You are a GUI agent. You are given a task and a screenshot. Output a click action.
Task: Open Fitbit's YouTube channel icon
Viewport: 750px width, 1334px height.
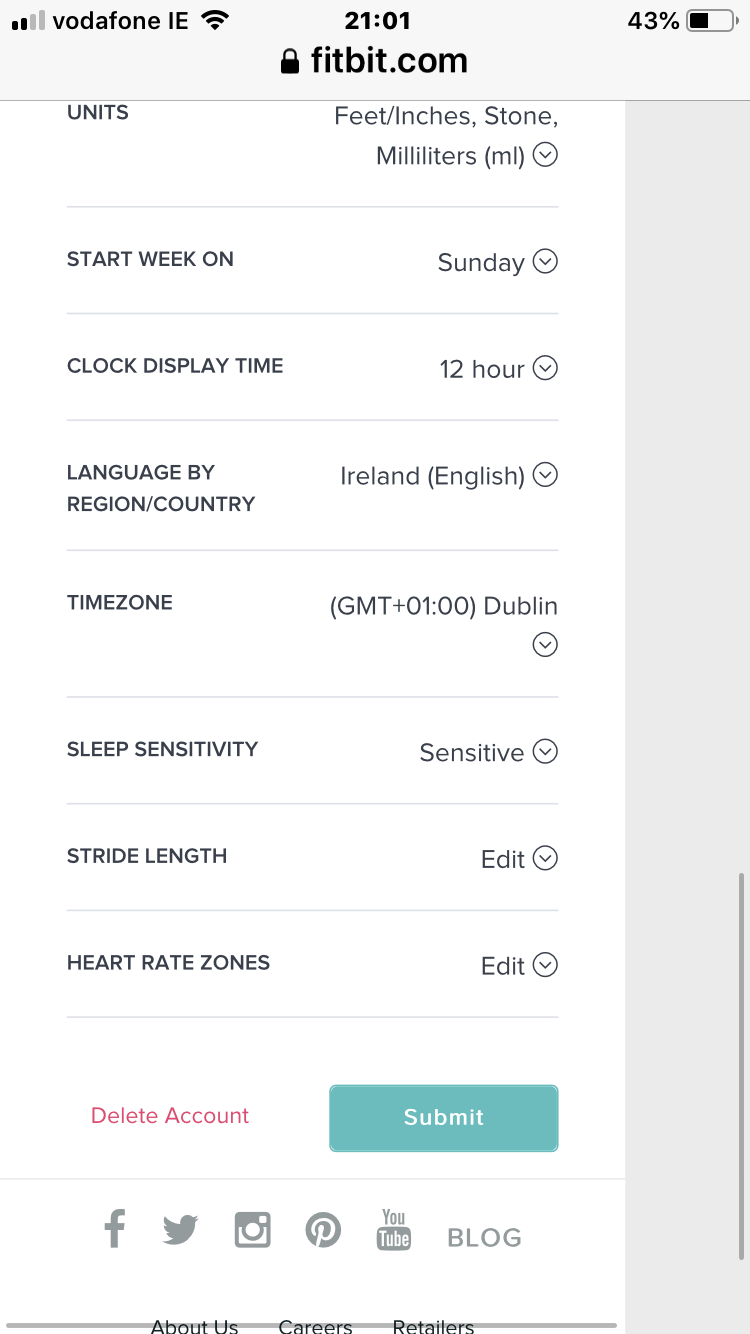(x=394, y=1229)
